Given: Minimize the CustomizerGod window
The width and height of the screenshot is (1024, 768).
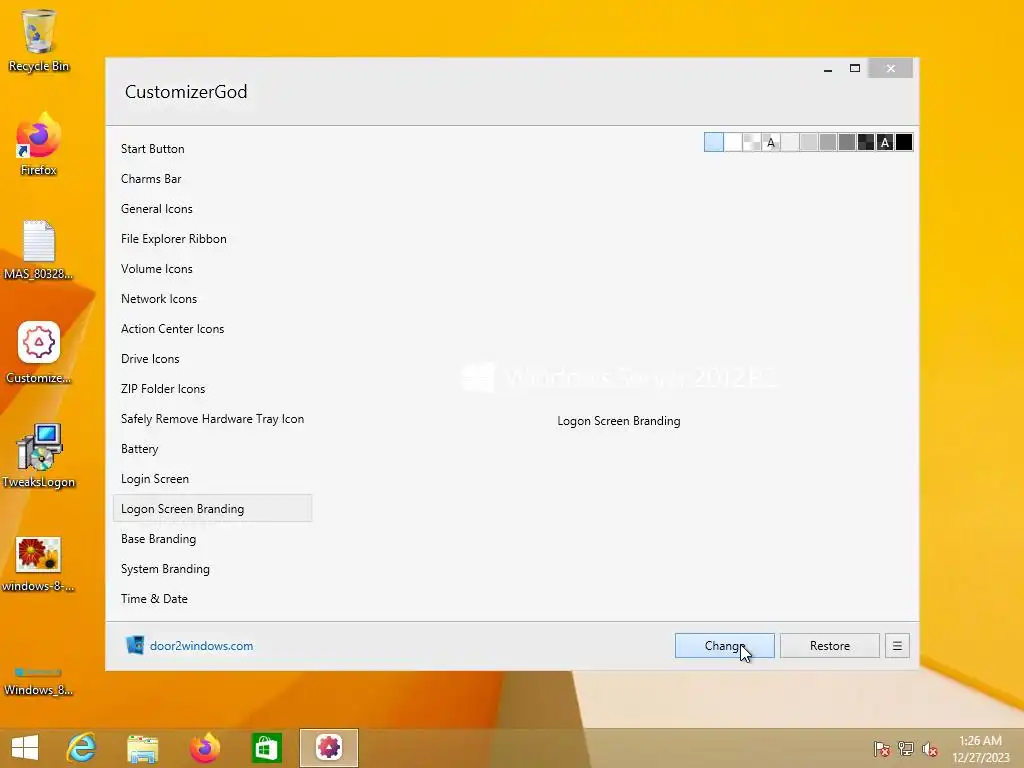Looking at the screenshot, I should [828, 69].
